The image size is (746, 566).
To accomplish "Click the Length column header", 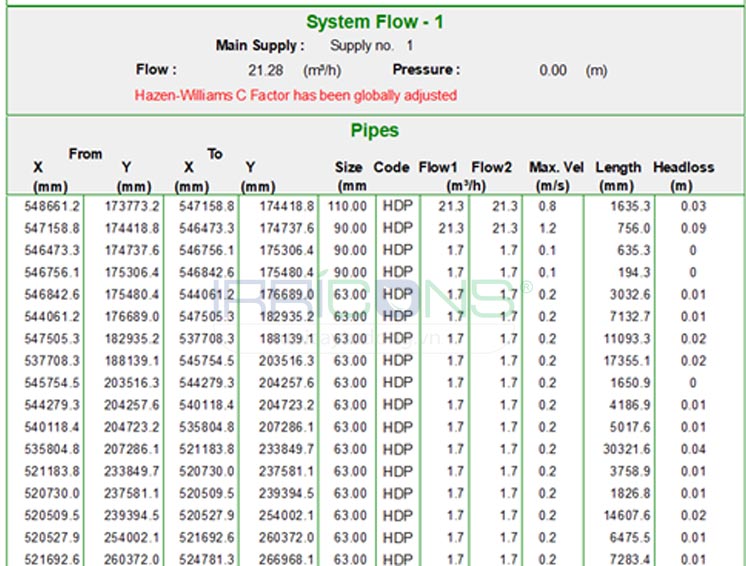I will [618, 168].
